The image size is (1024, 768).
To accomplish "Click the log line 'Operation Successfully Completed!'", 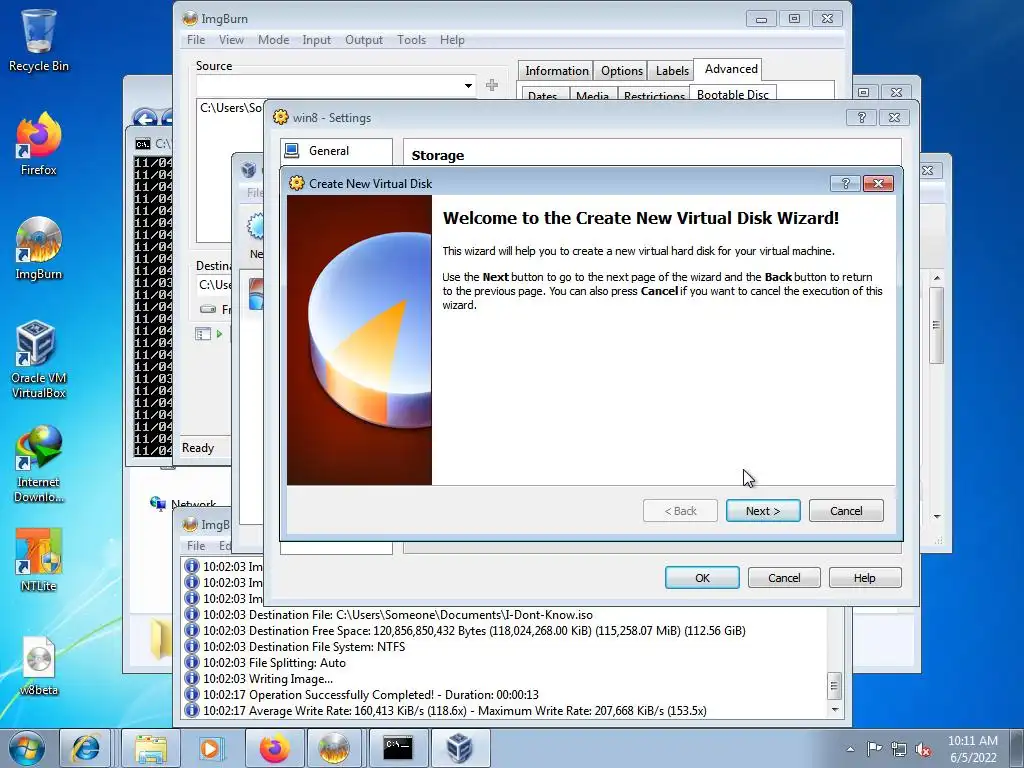I will [371, 695].
